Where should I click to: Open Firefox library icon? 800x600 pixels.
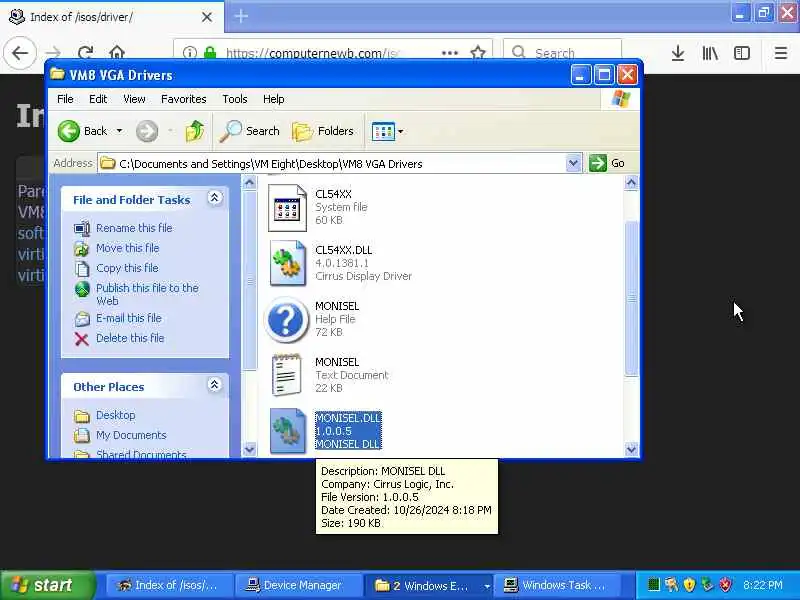[710, 53]
